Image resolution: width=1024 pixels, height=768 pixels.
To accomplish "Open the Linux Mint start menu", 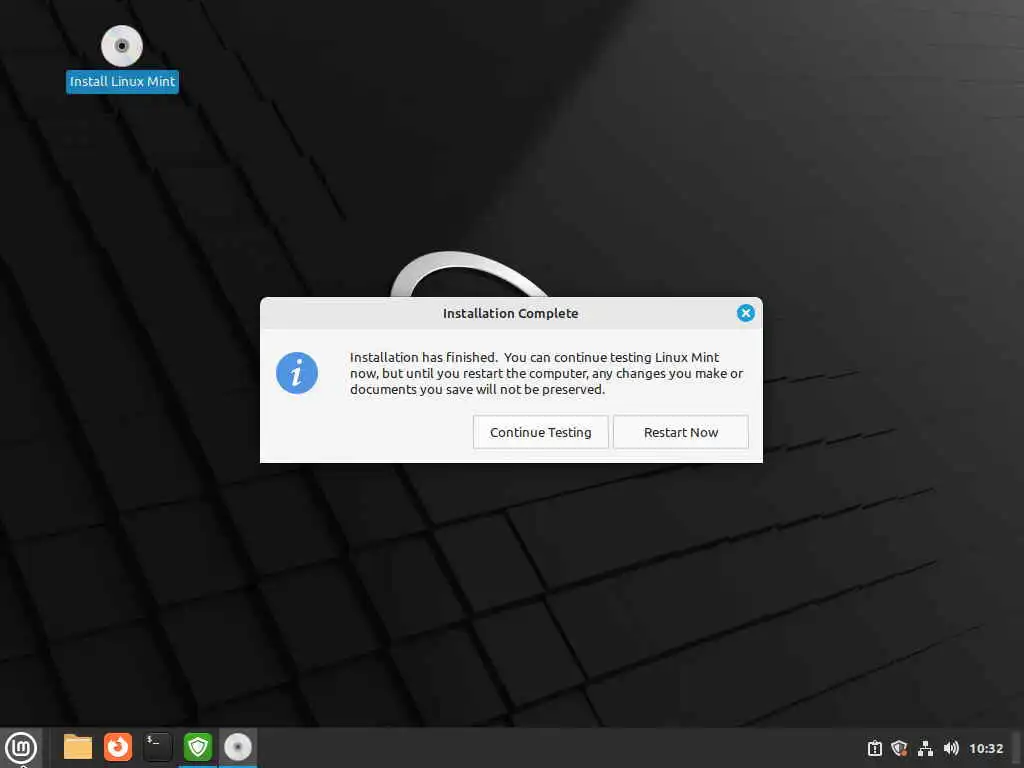I will click(x=21, y=747).
